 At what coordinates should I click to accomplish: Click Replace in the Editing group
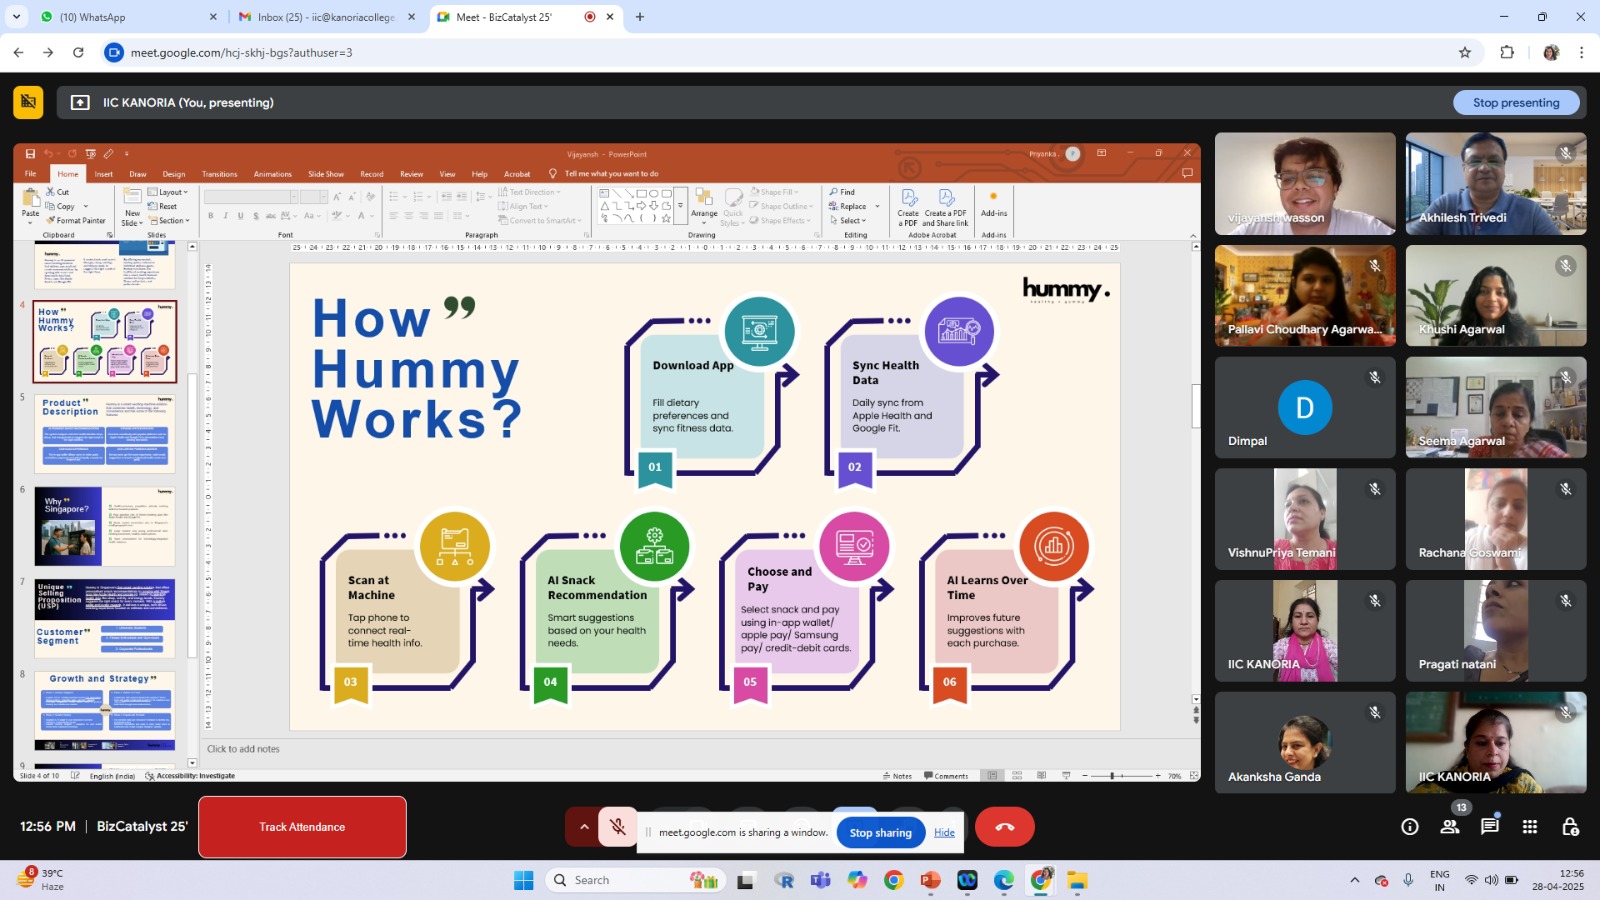coord(848,207)
